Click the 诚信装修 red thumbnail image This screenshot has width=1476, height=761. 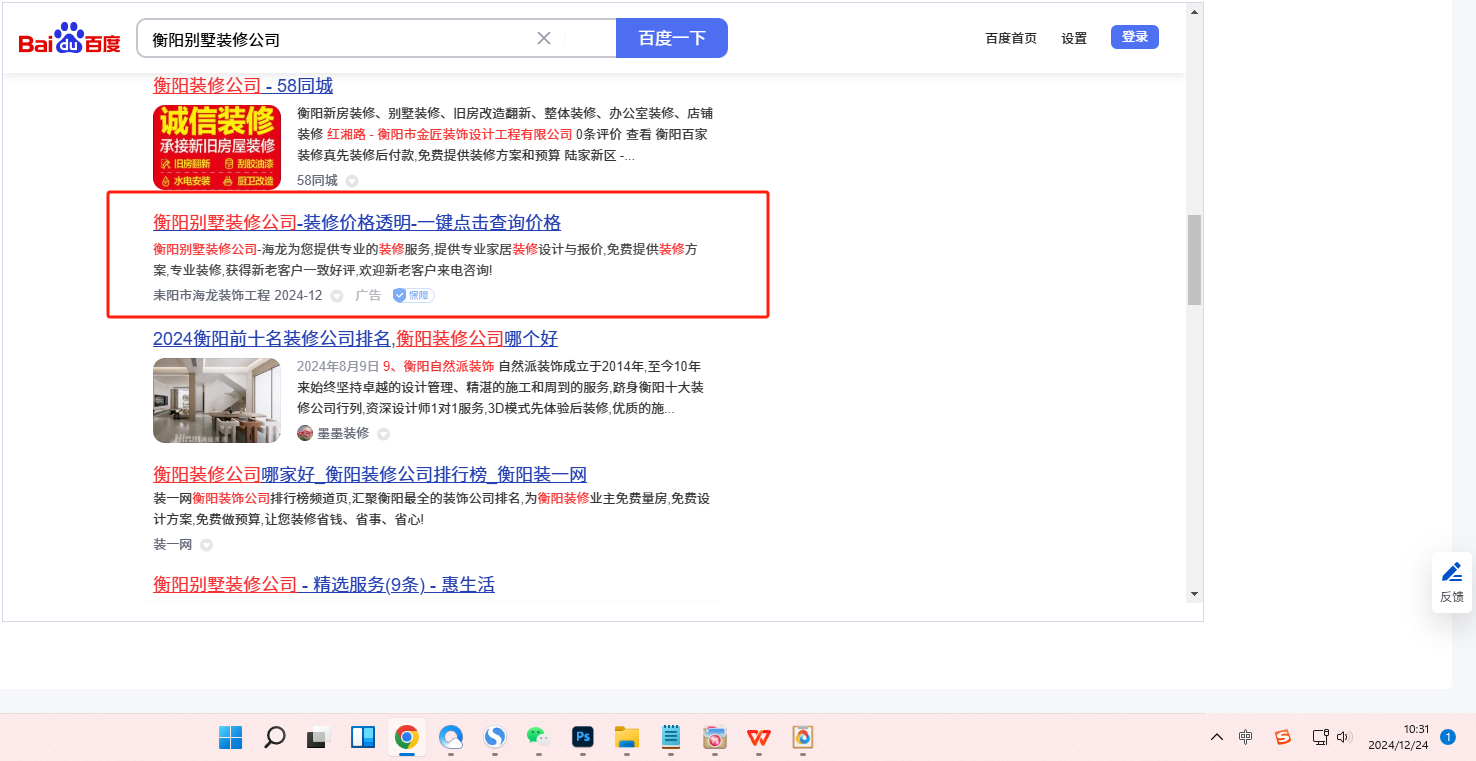click(x=217, y=147)
